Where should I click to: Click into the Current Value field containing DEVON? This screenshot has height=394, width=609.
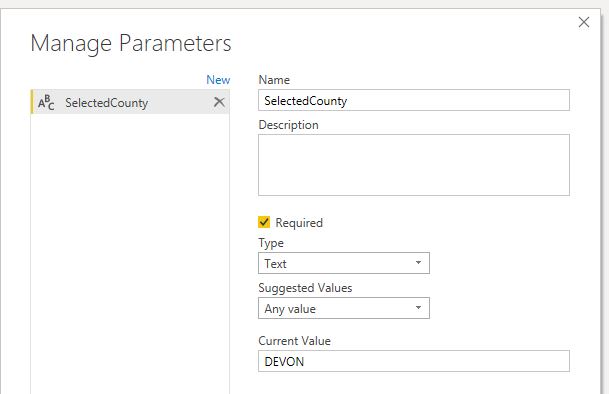click(x=414, y=361)
